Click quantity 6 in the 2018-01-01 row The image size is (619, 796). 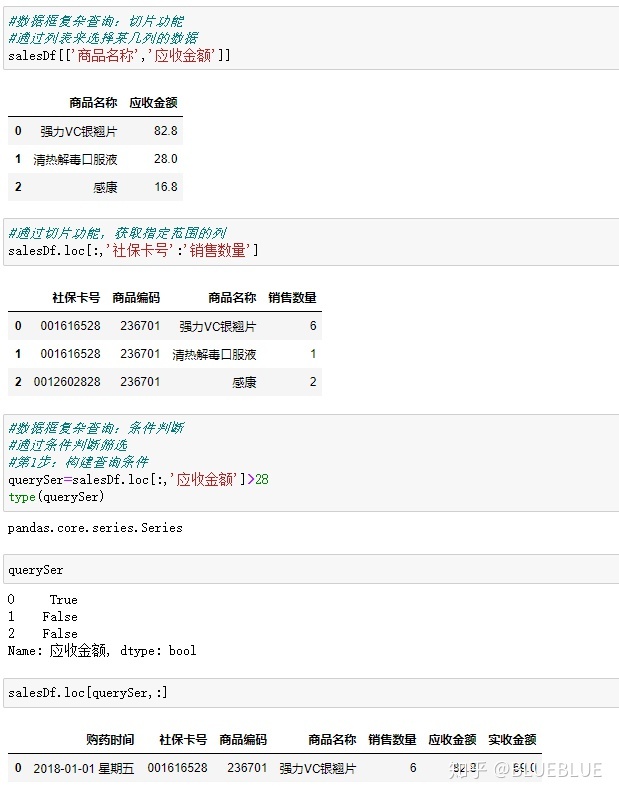pyautogui.click(x=413, y=768)
